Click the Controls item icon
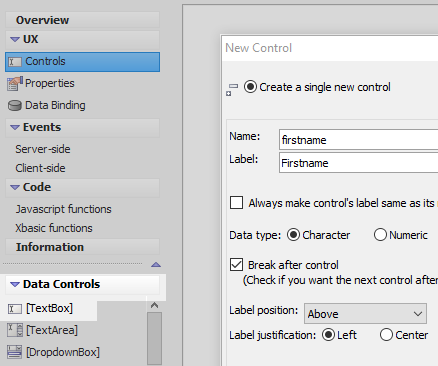The height and width of the screenshot is (366, 438). point(15,62)
